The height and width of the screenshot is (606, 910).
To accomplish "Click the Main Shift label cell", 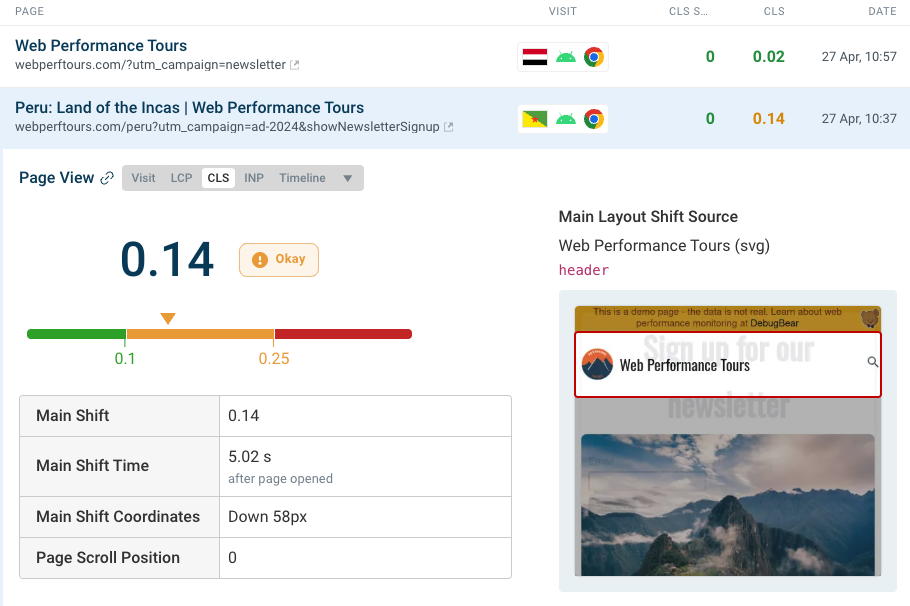I will tap(120, 416).
